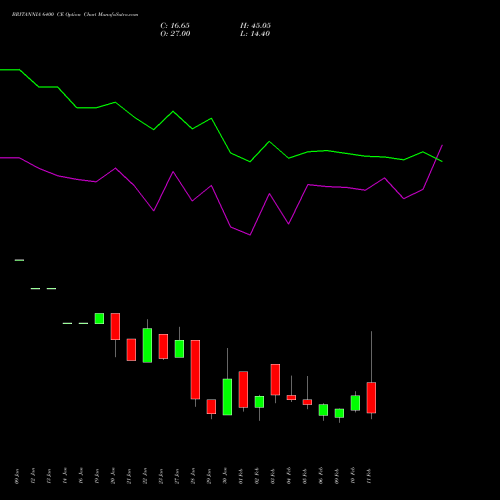Click the 02 Feb green candle

[x=259, y=402]
